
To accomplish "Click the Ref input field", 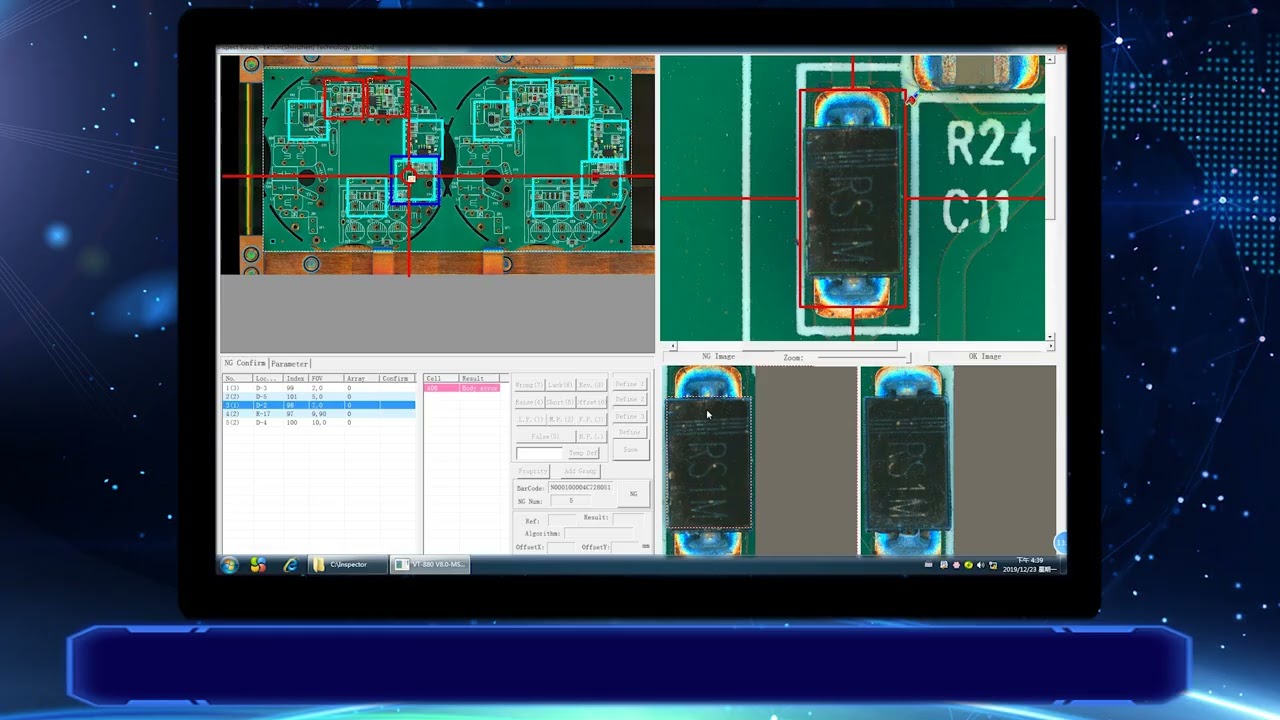I will click(562, 521).
